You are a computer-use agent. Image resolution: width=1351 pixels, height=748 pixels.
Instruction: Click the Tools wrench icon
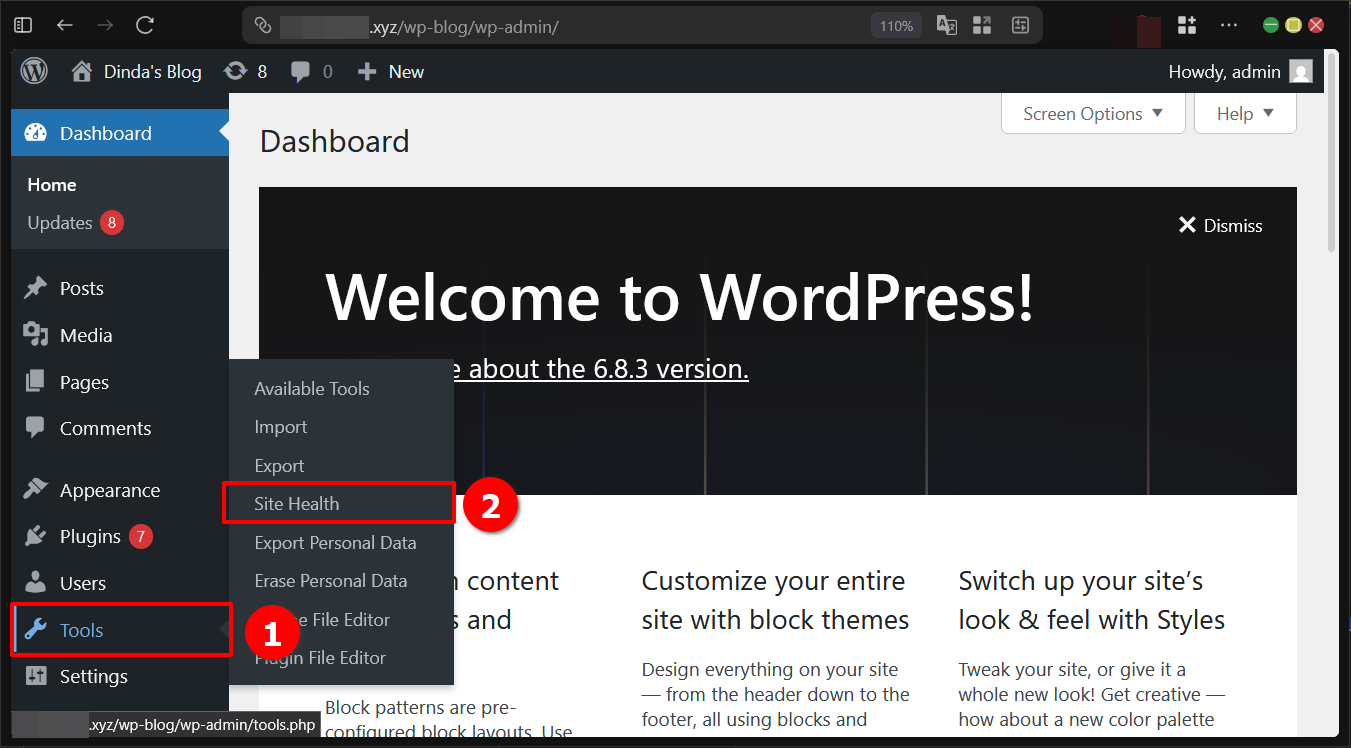click(x=38, y=629)
